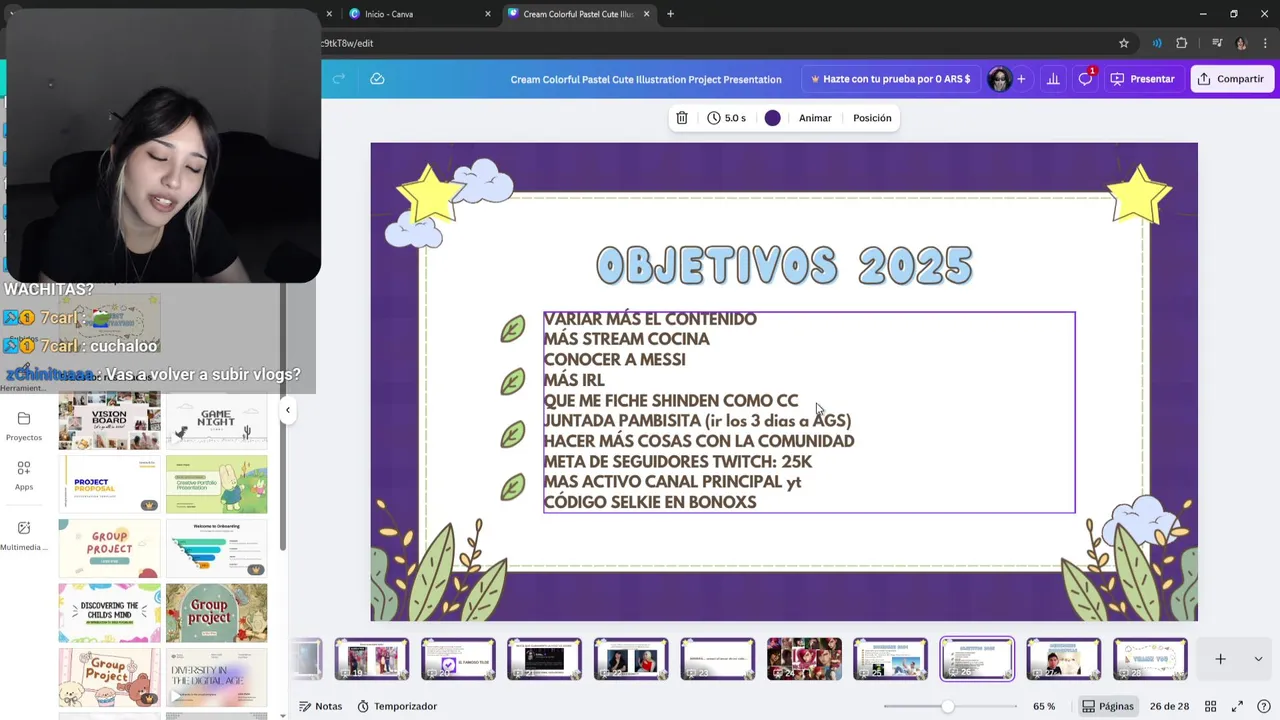The height and width of the screenshot is (720, 1280).
Task: Open Apps in the sidebar
Action: pyautogui.click(x=24, y=475)
